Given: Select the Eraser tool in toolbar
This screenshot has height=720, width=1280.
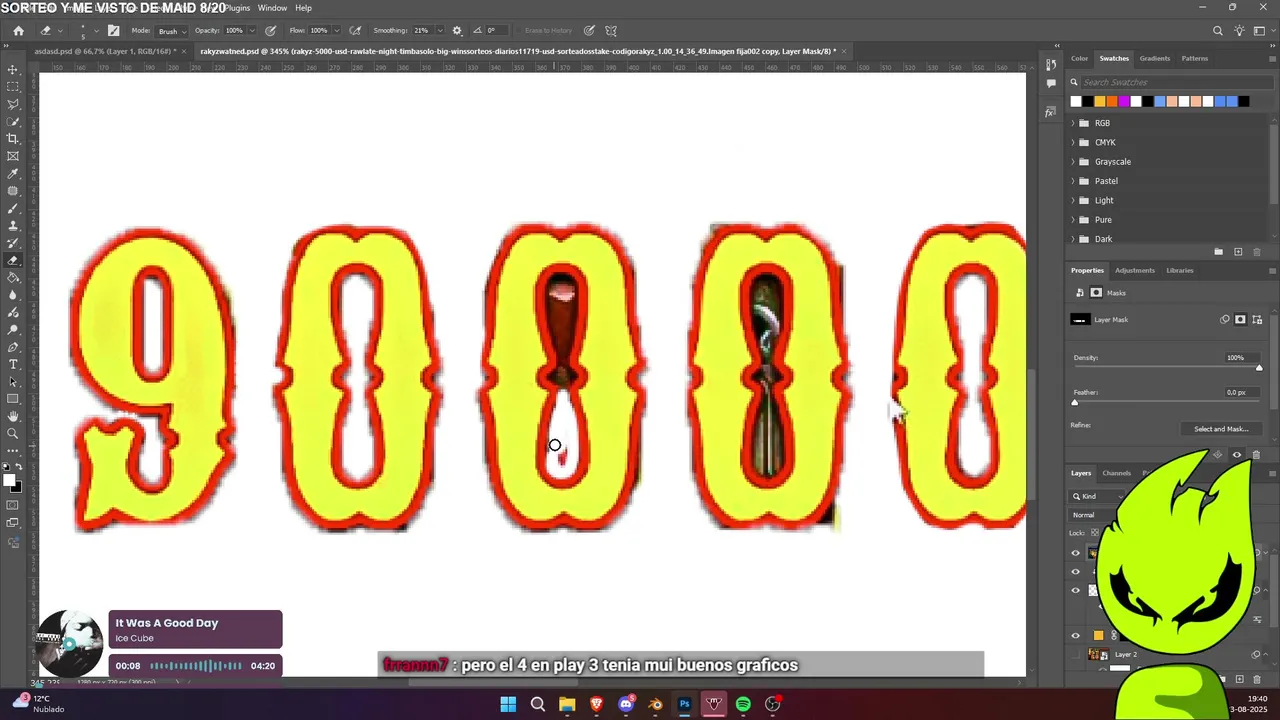Looking at the screenshot, I should coord(13,260).
